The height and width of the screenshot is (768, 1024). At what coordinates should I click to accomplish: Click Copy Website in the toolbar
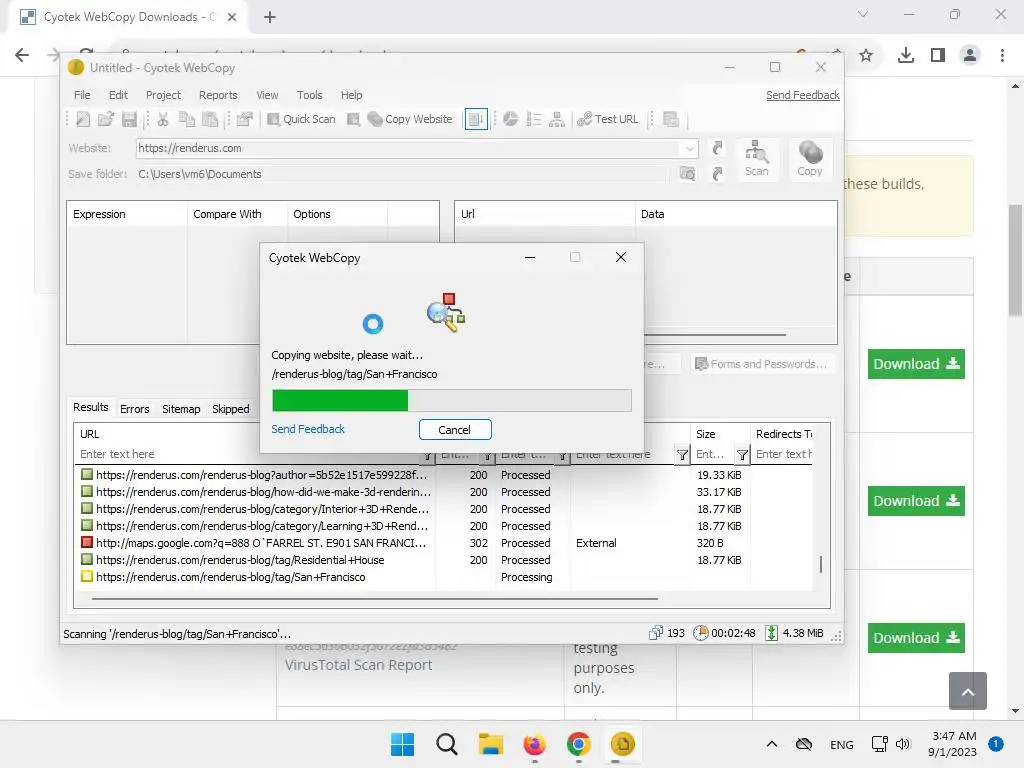410,119
